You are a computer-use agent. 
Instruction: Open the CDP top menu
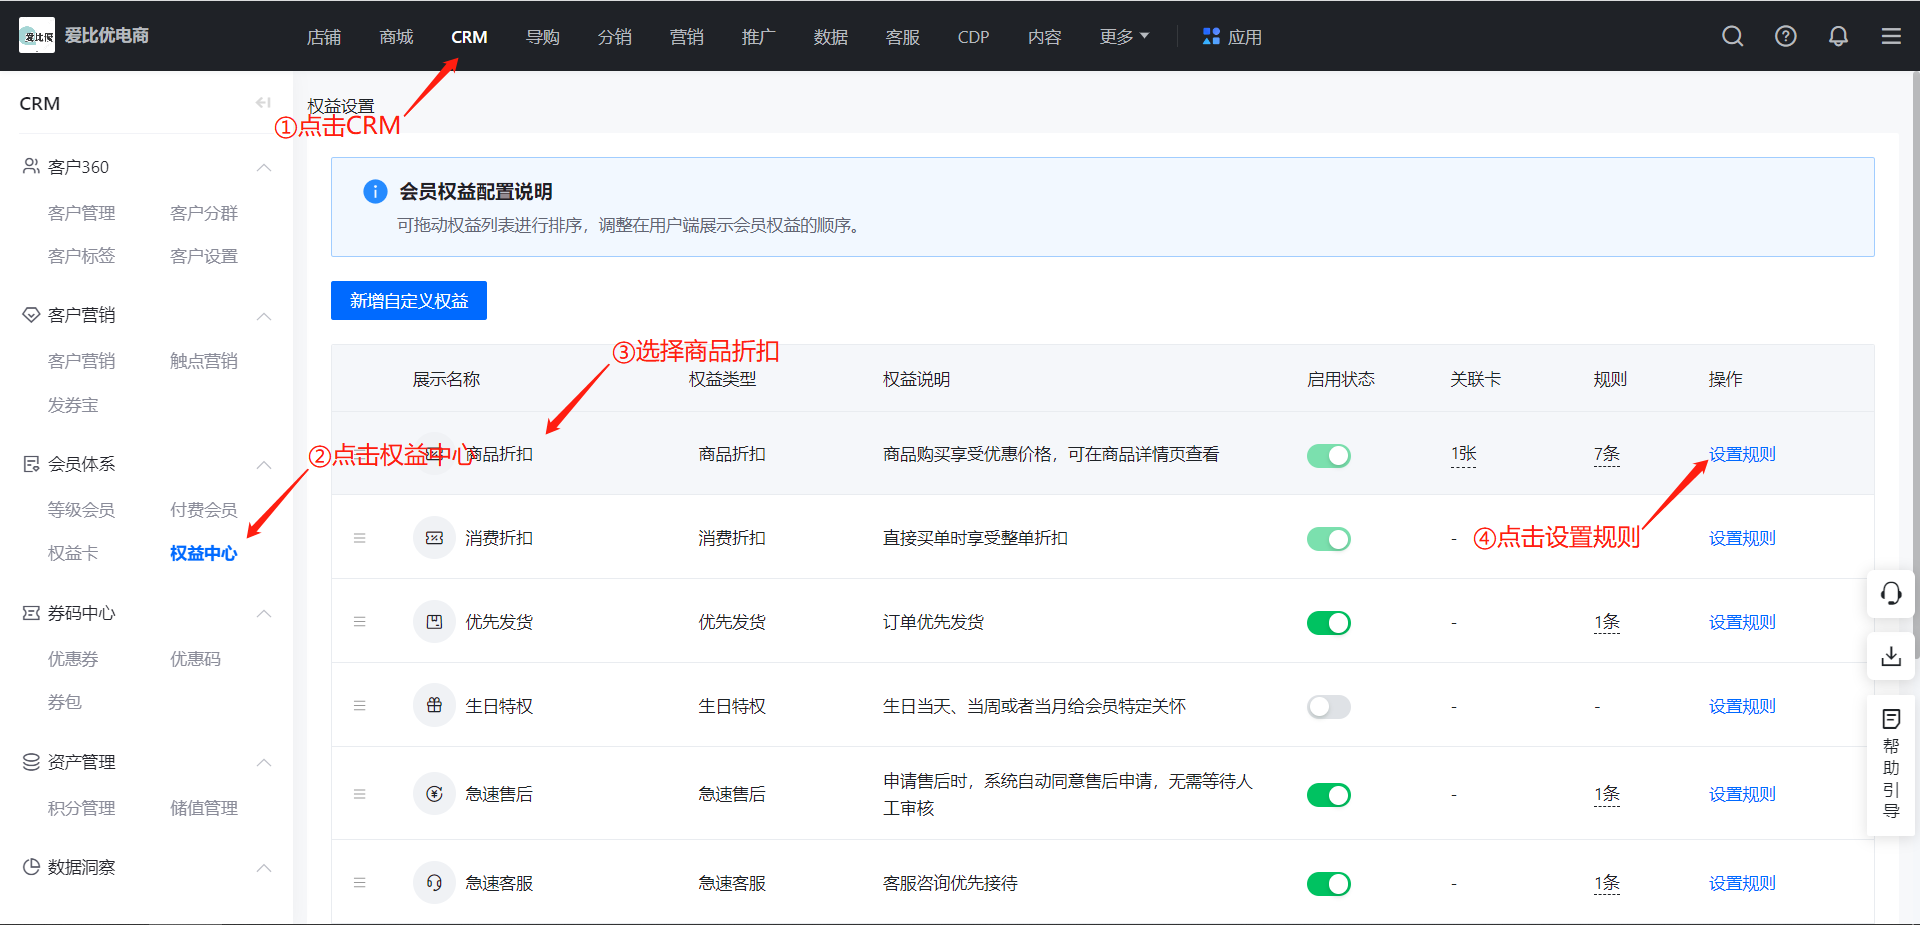point(973,37)
